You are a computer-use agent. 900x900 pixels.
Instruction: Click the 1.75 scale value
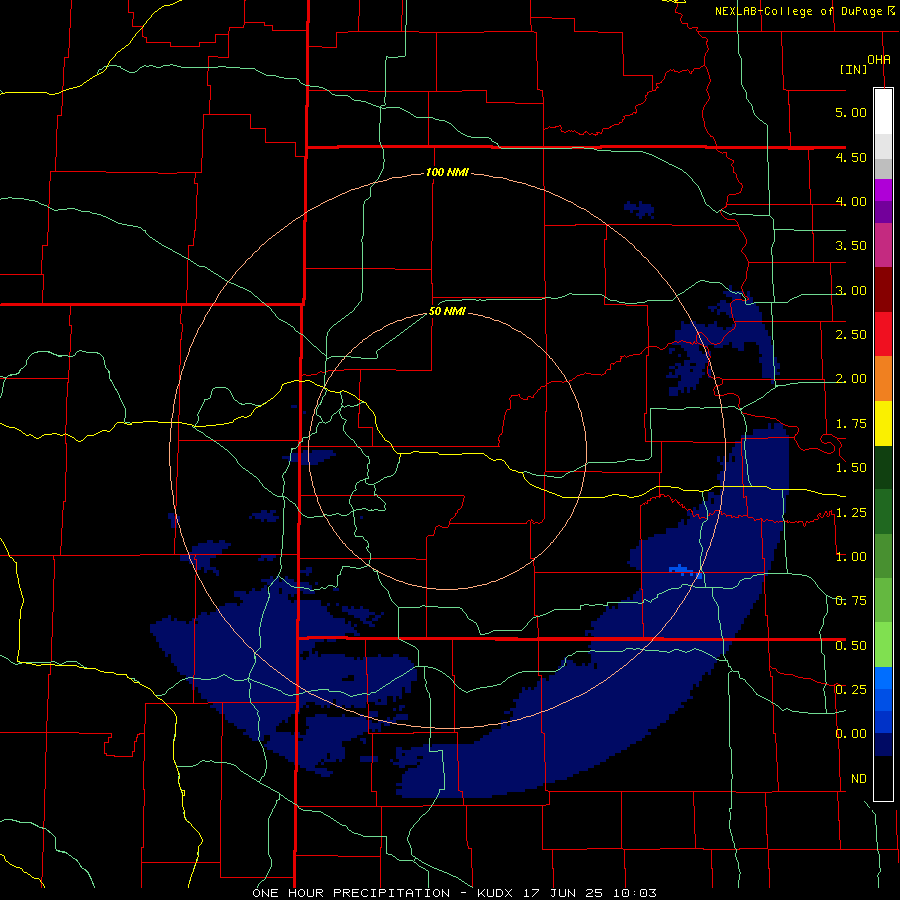[x=851, y=424]
